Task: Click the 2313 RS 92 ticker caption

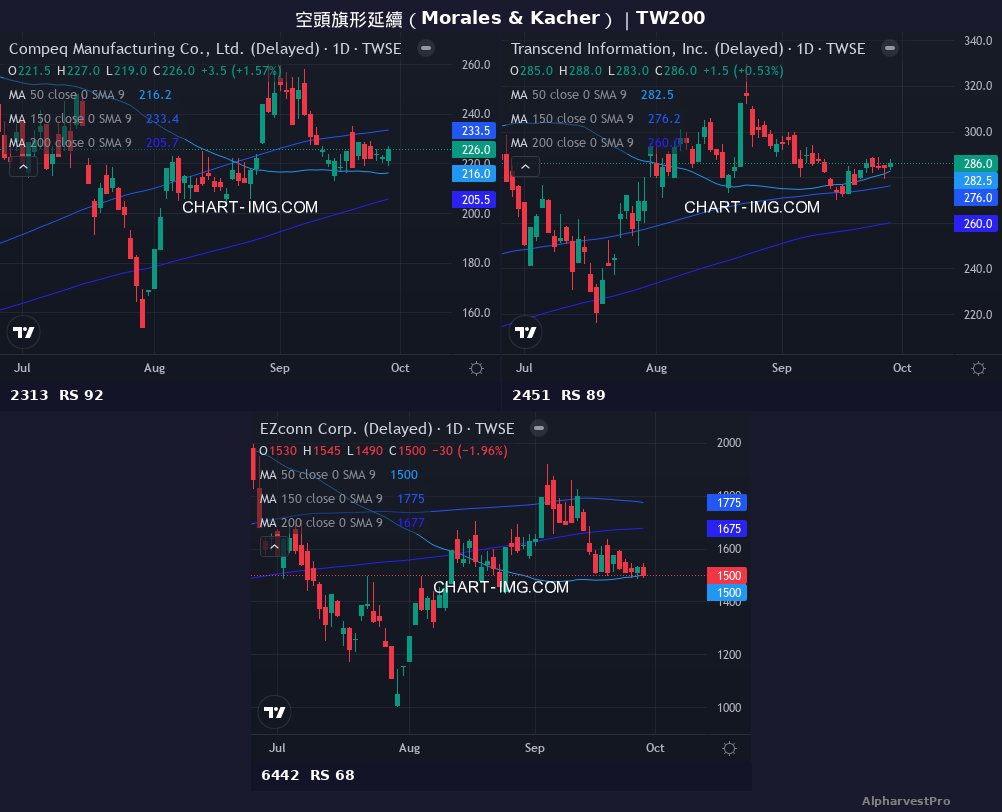Action: pos(56,395)
